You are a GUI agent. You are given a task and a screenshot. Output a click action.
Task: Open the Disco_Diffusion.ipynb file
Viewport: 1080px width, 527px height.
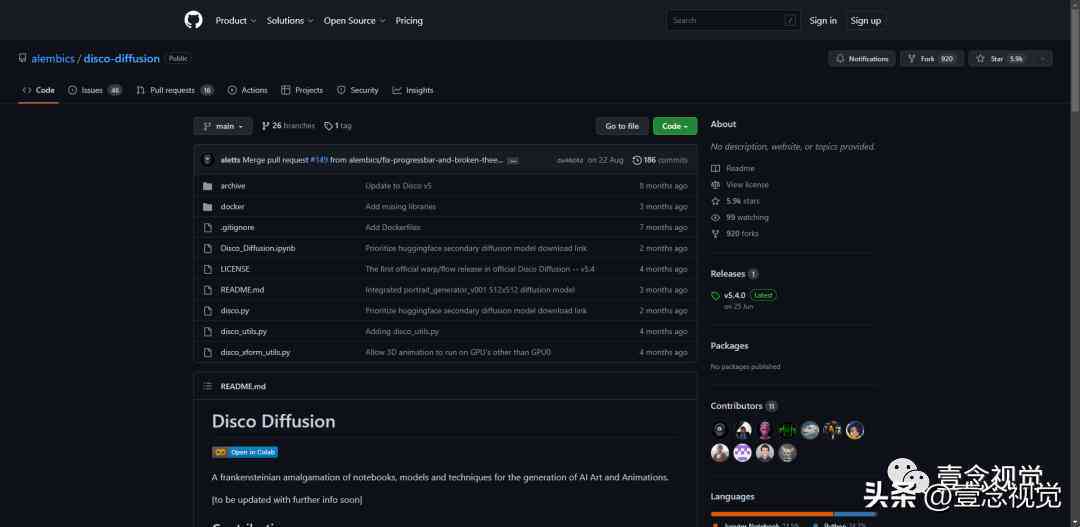click(258, 248)
